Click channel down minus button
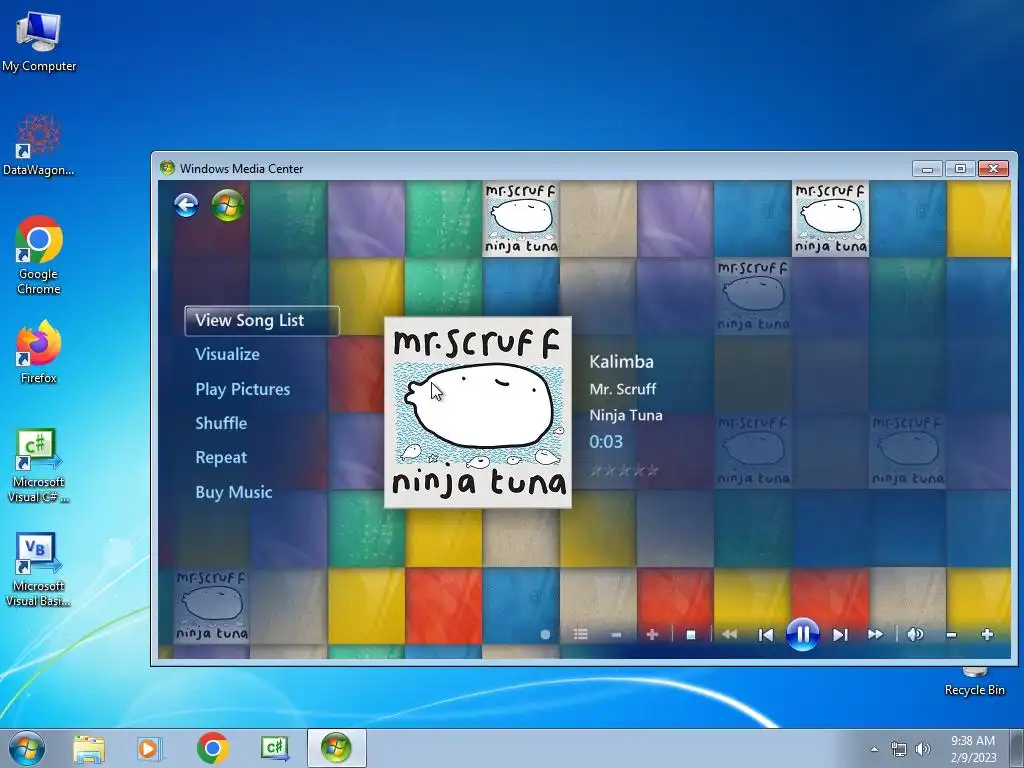Image resolution: width=1024 pixels, height=768 pixels. (x=616, y=635)
